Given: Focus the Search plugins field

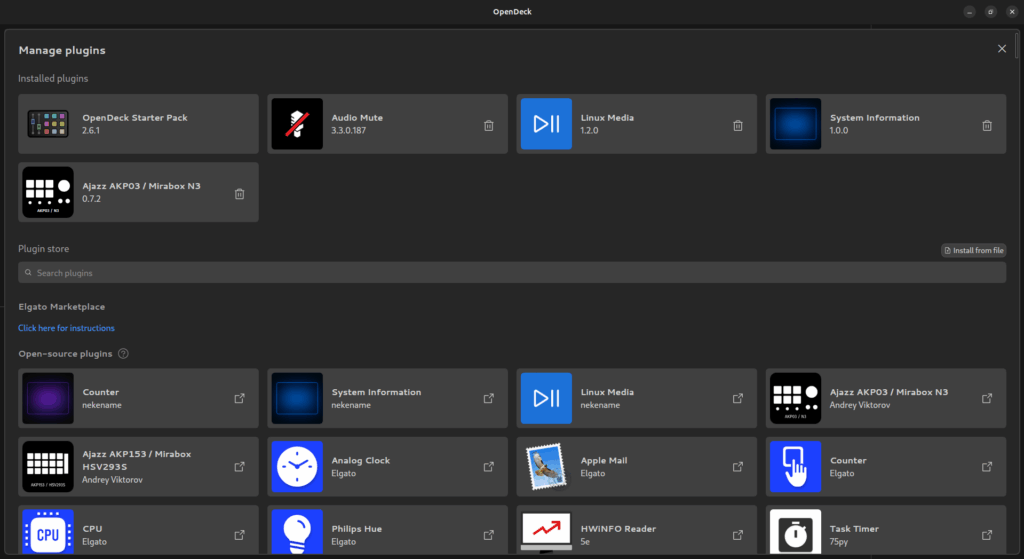Looking at the screenshot, I should (x=512, y=273).
